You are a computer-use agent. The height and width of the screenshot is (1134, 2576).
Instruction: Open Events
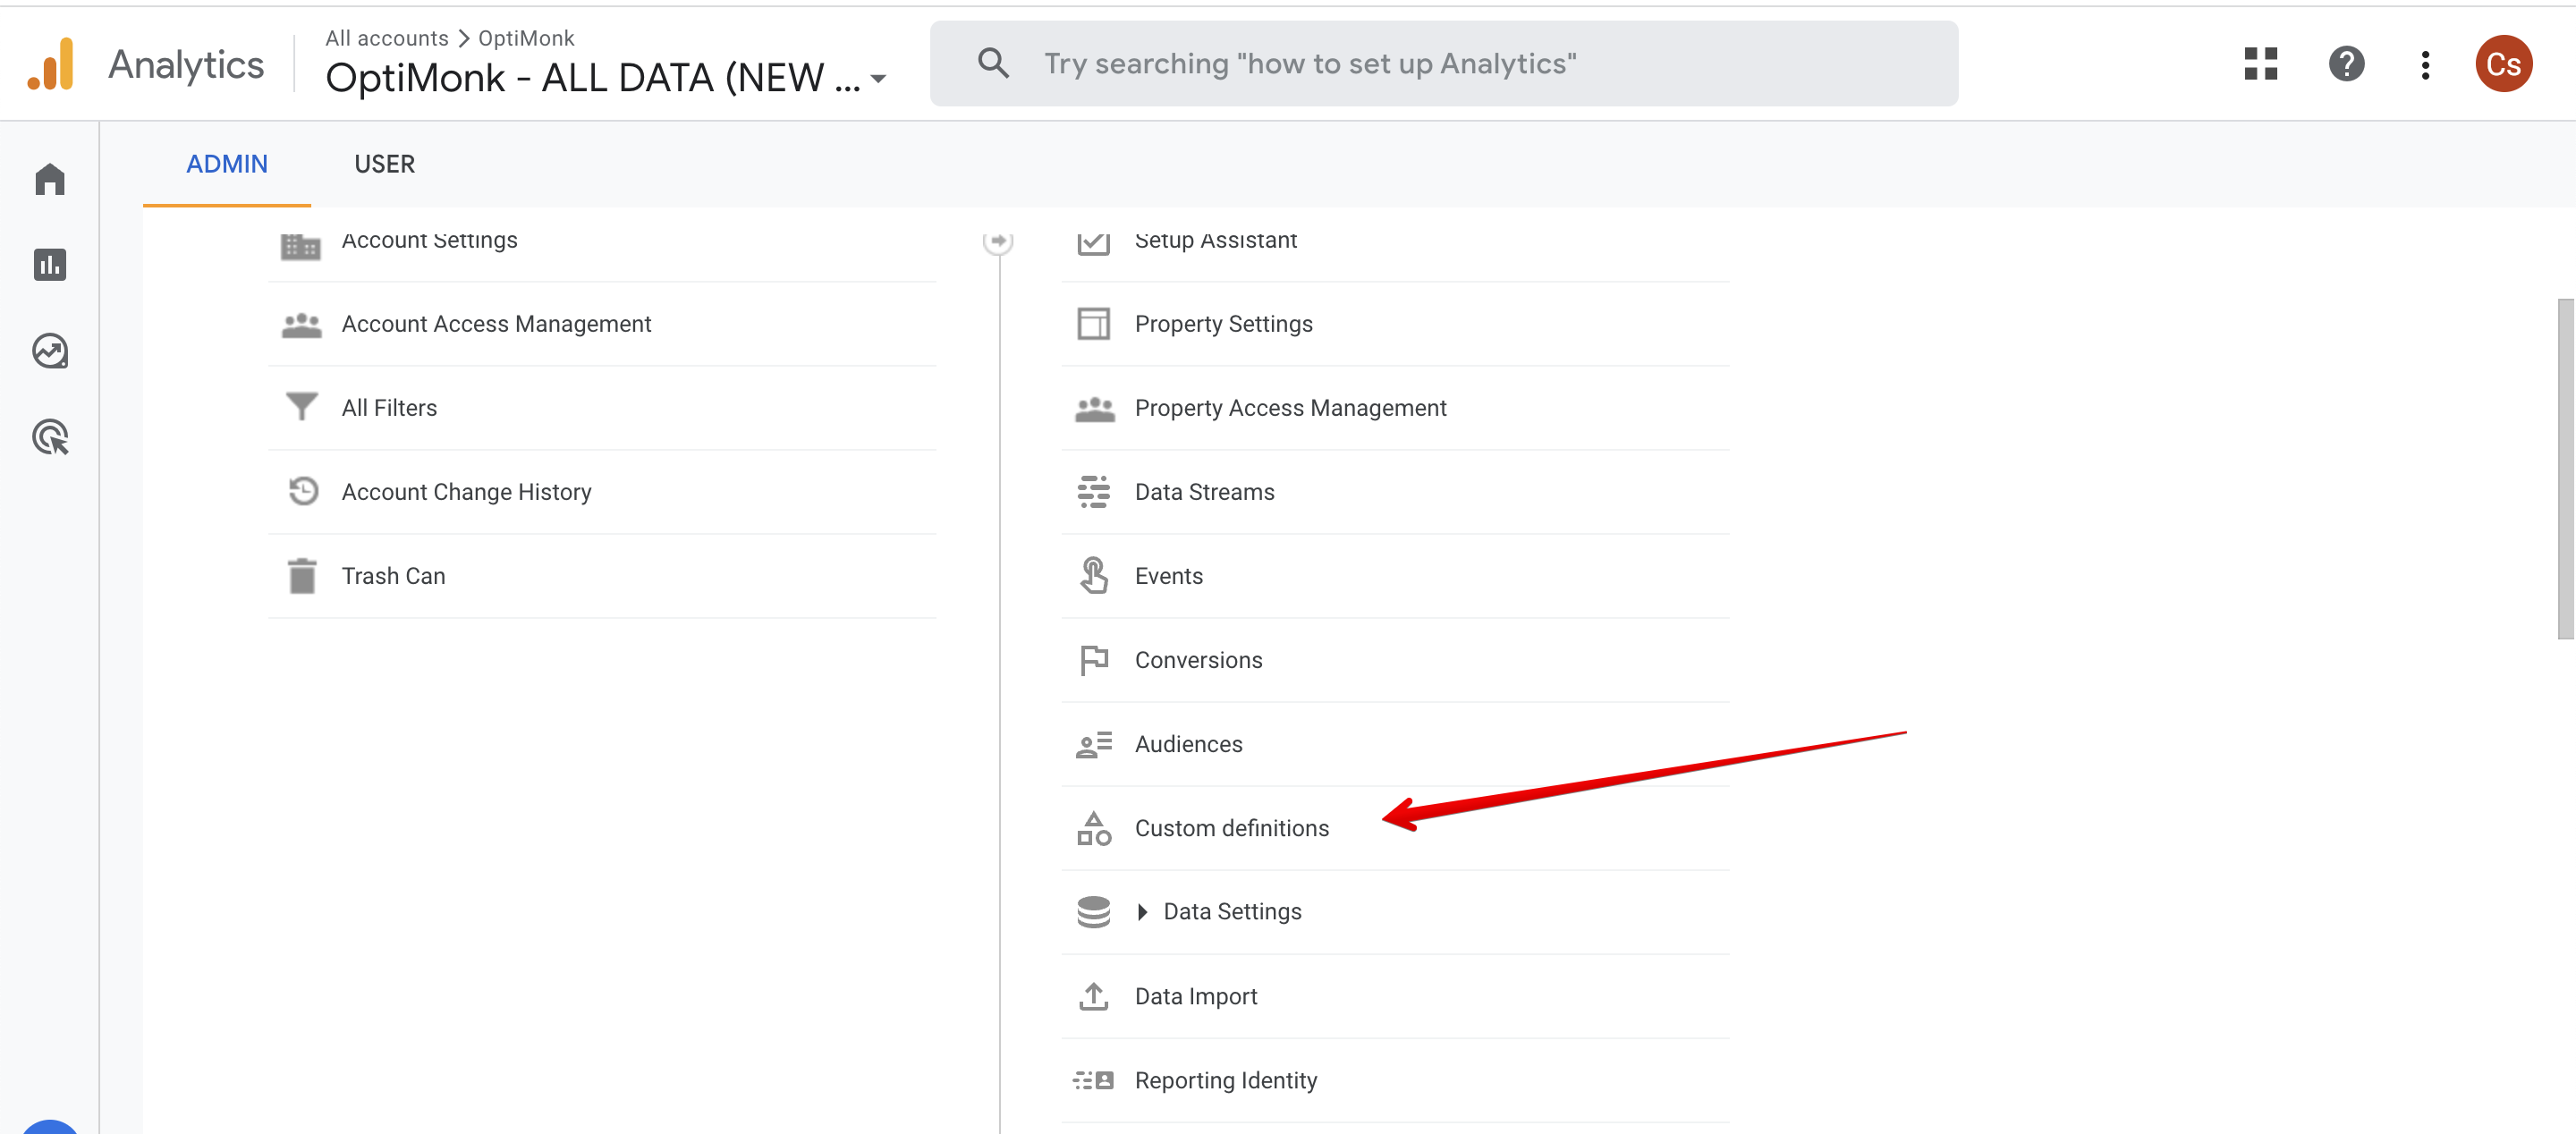1168,576
